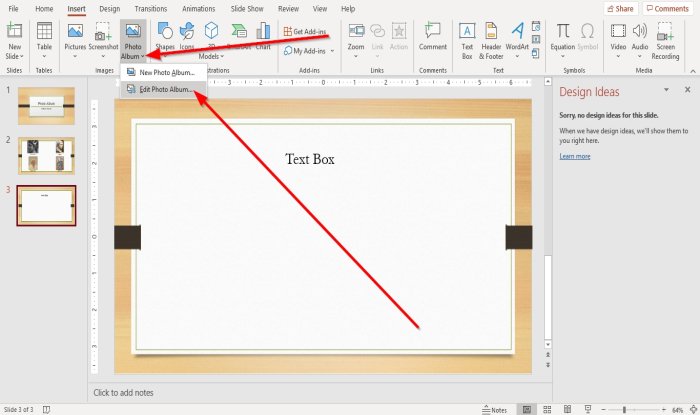Adjust the zoom slider handle
Viewport: 700px width, 415px height.
(x=624, y=409)
